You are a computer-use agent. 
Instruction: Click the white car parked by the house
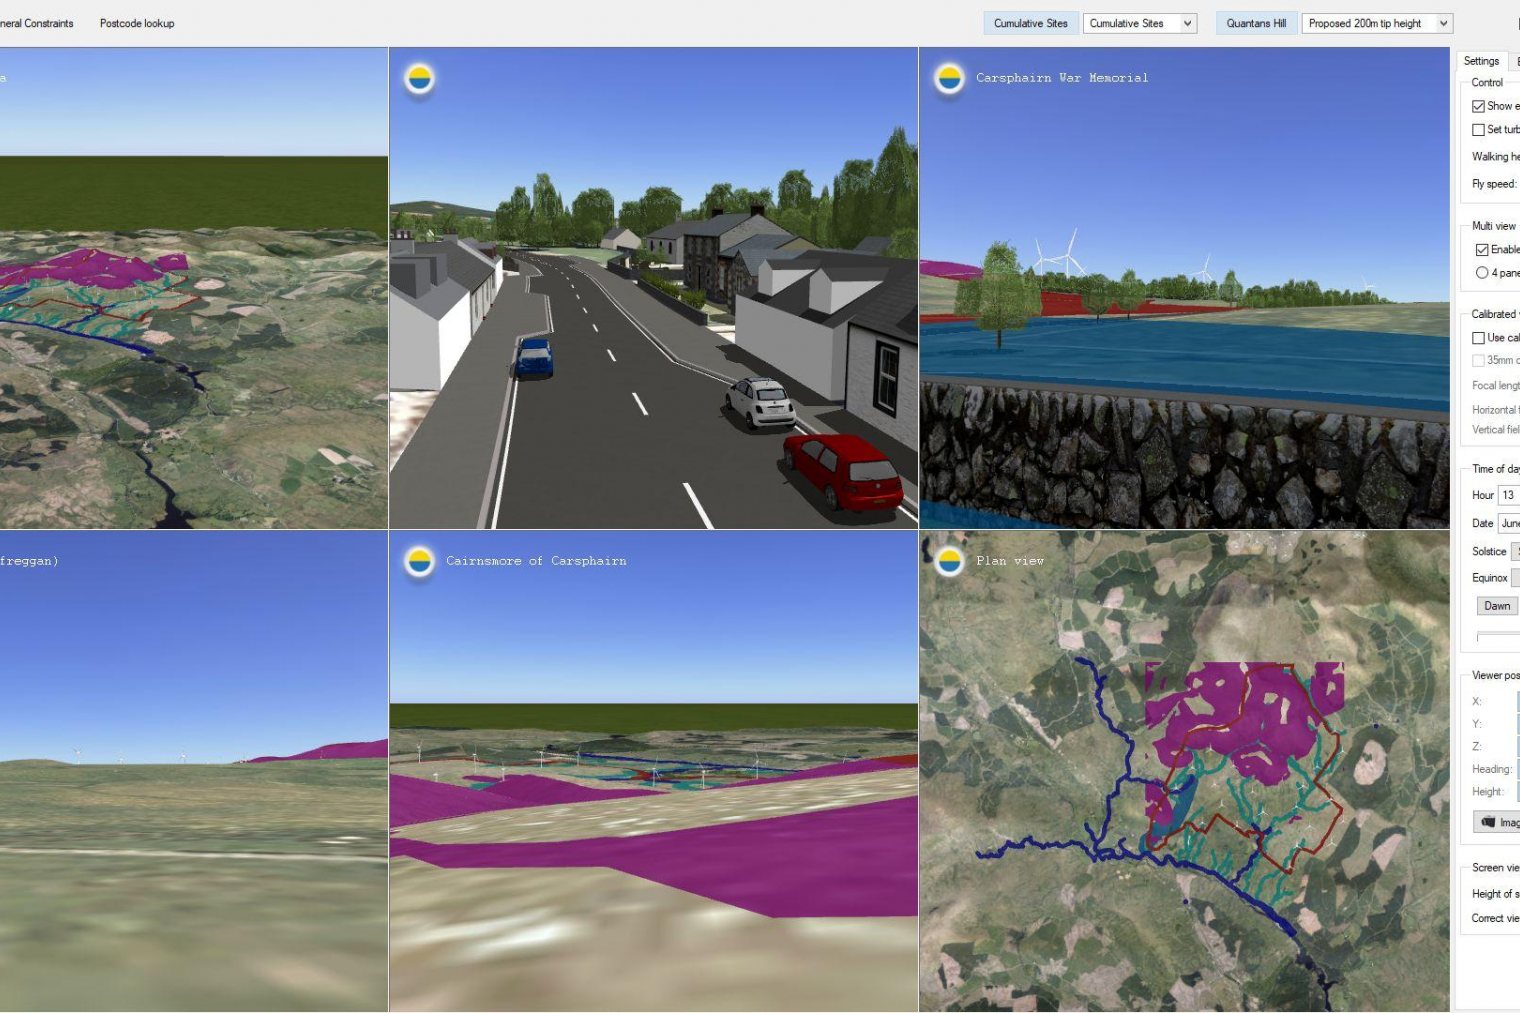761,402
